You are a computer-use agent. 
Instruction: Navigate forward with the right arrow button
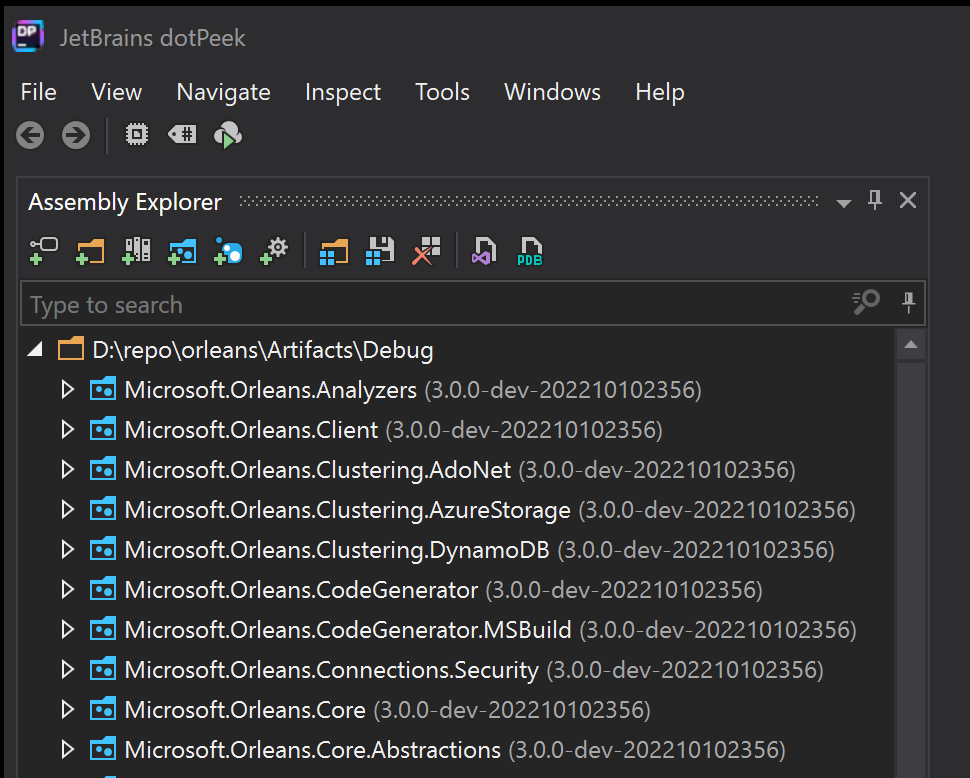pos(76,135)
